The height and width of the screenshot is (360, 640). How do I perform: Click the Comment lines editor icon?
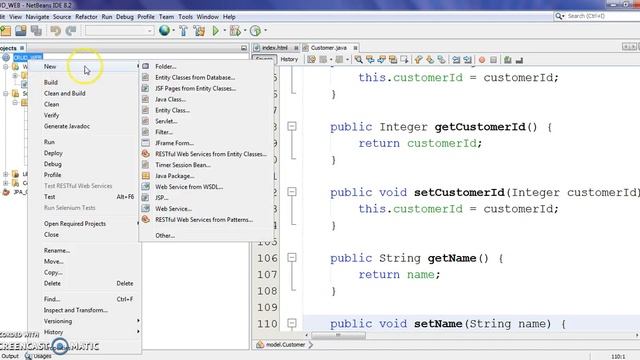tap(507, 60)
